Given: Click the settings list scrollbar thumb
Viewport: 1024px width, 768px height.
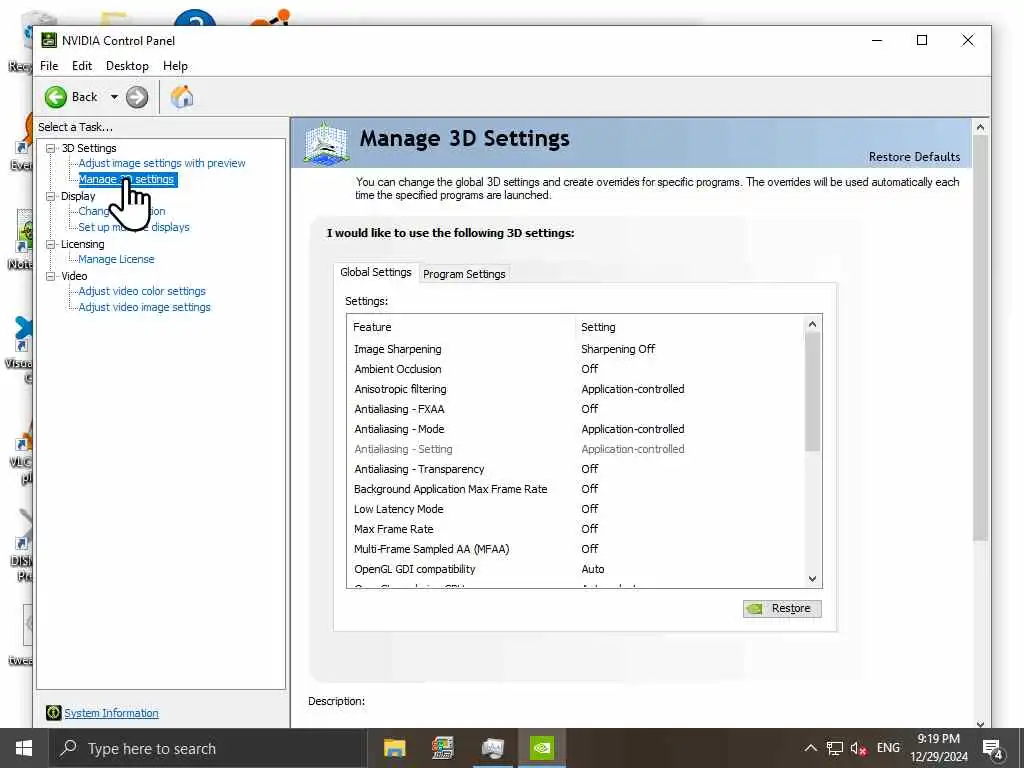Looking at the screenshot, I should tap(812, 392).
